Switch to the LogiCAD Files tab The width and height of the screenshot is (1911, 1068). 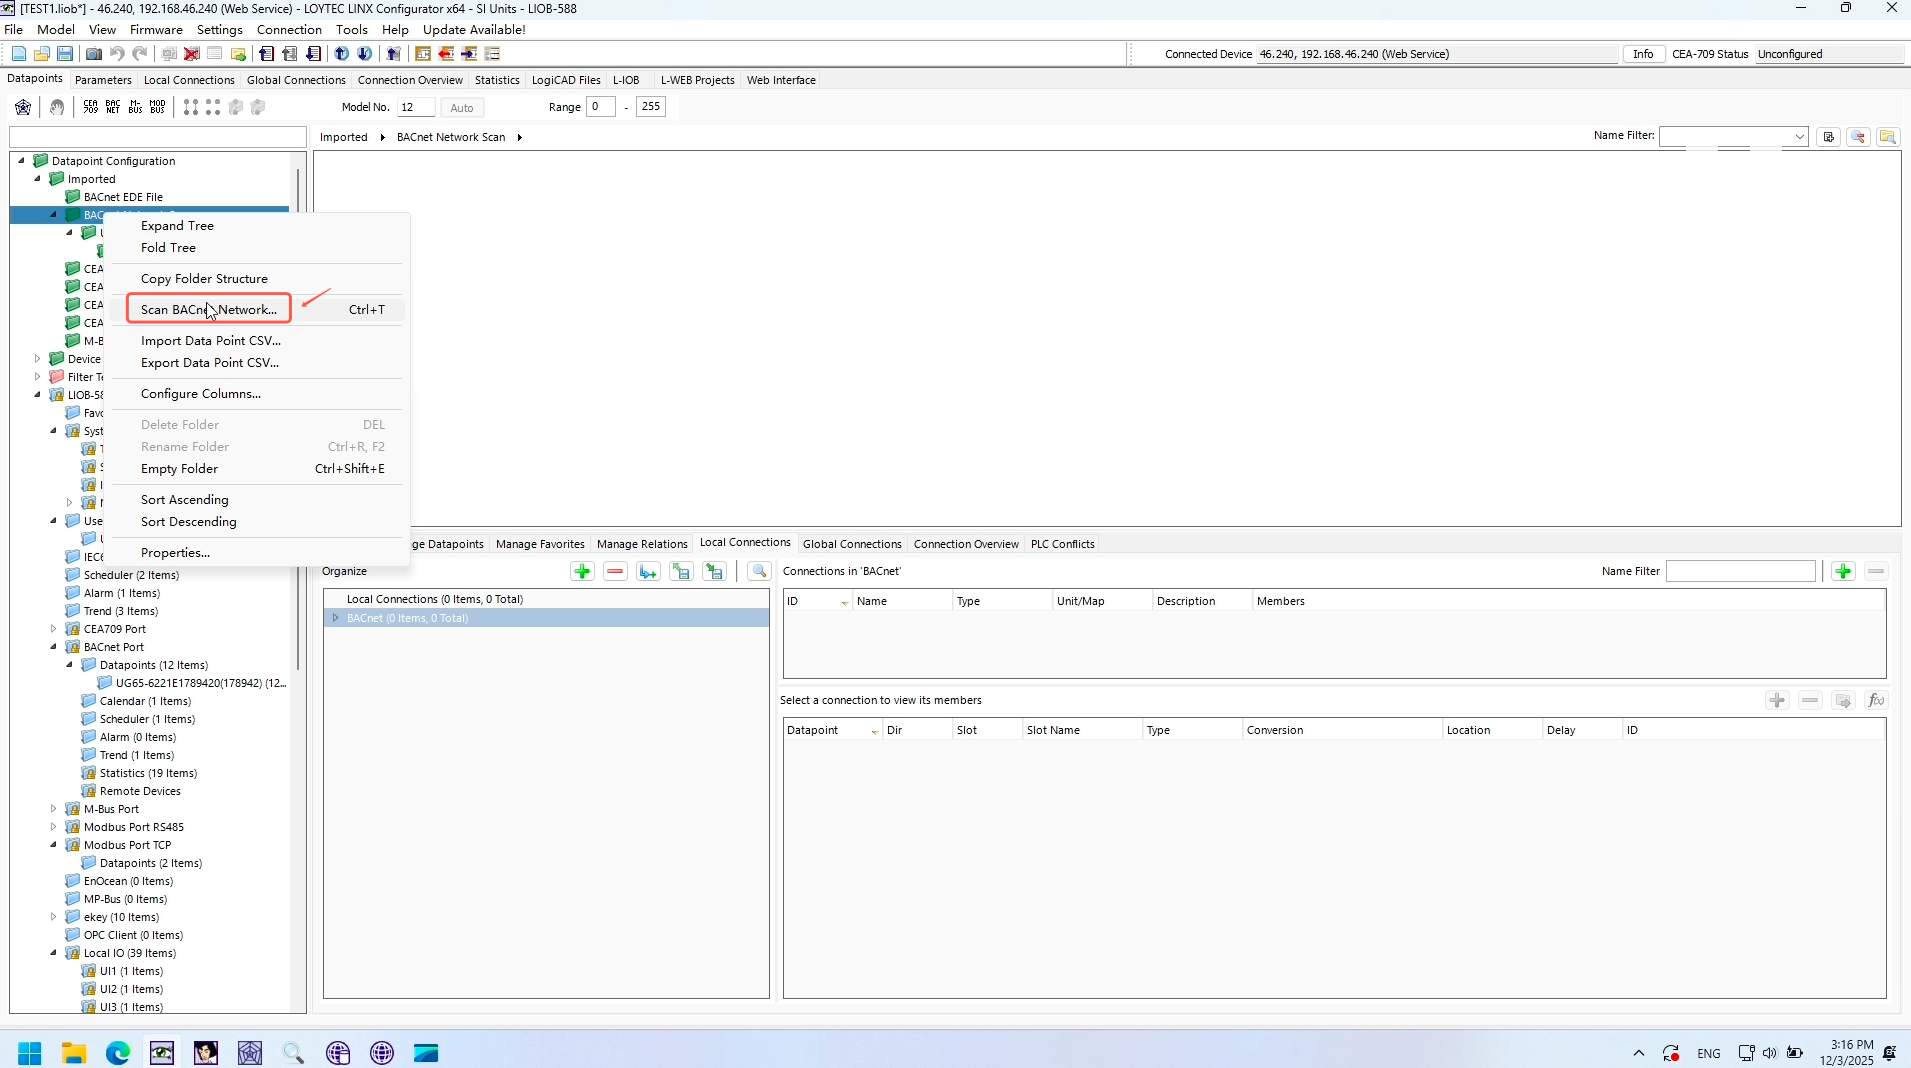pos(566,80)
